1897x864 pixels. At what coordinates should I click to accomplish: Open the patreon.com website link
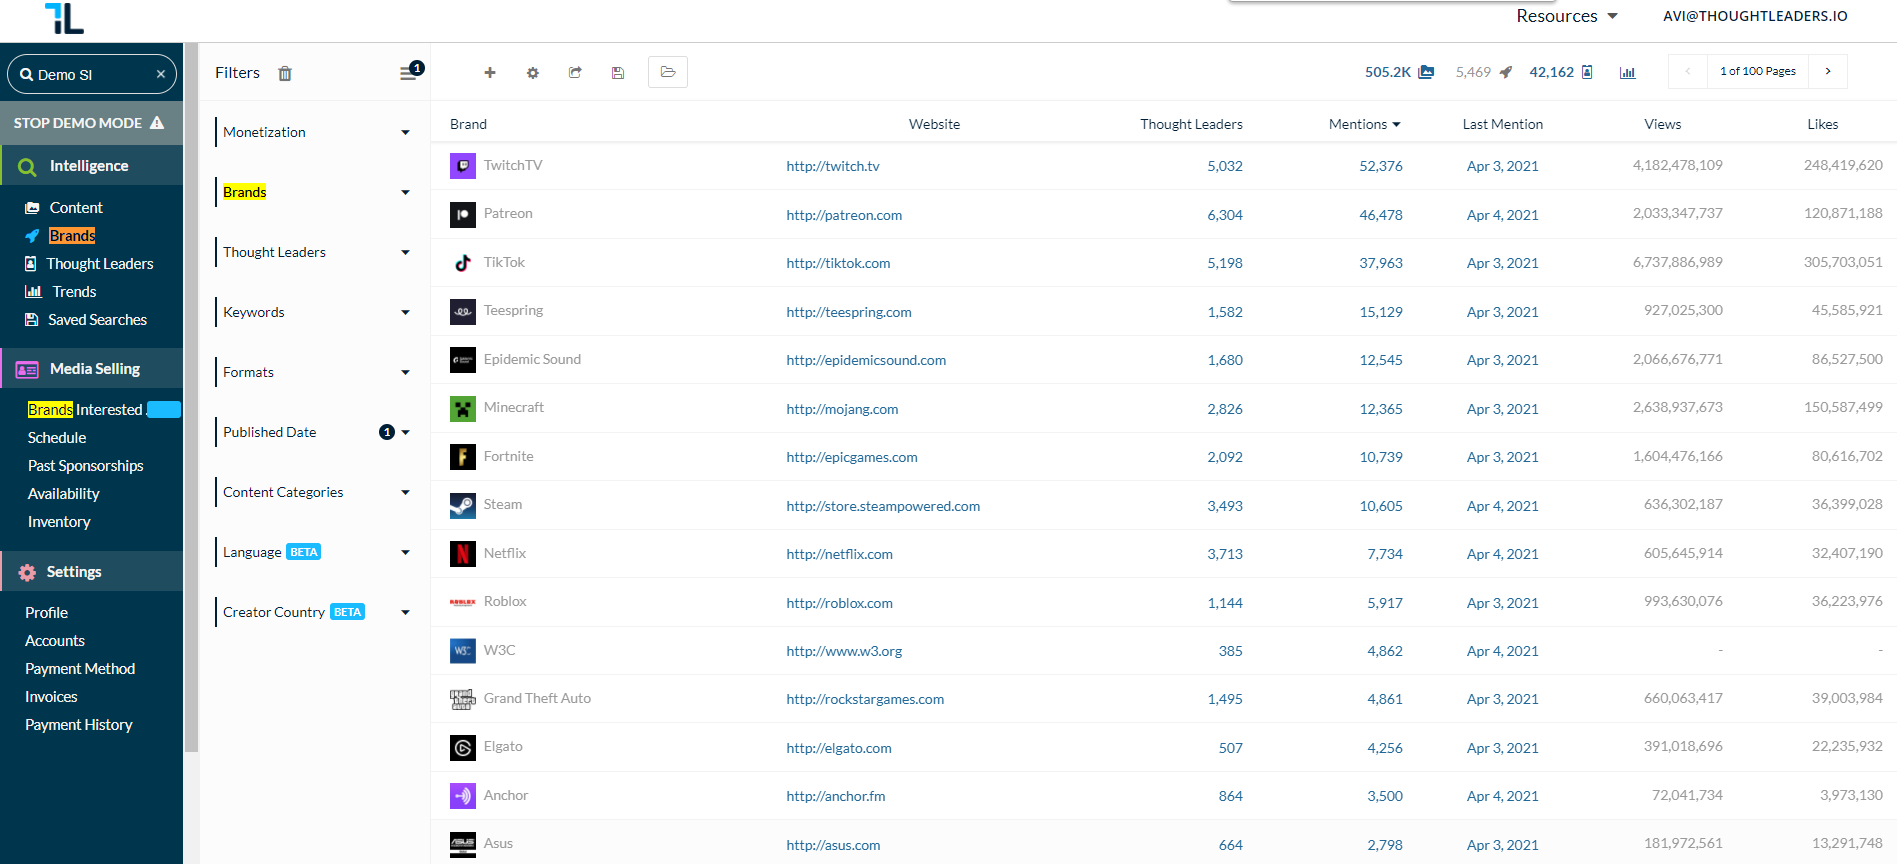pyautogui.click(x=844, y=215)
